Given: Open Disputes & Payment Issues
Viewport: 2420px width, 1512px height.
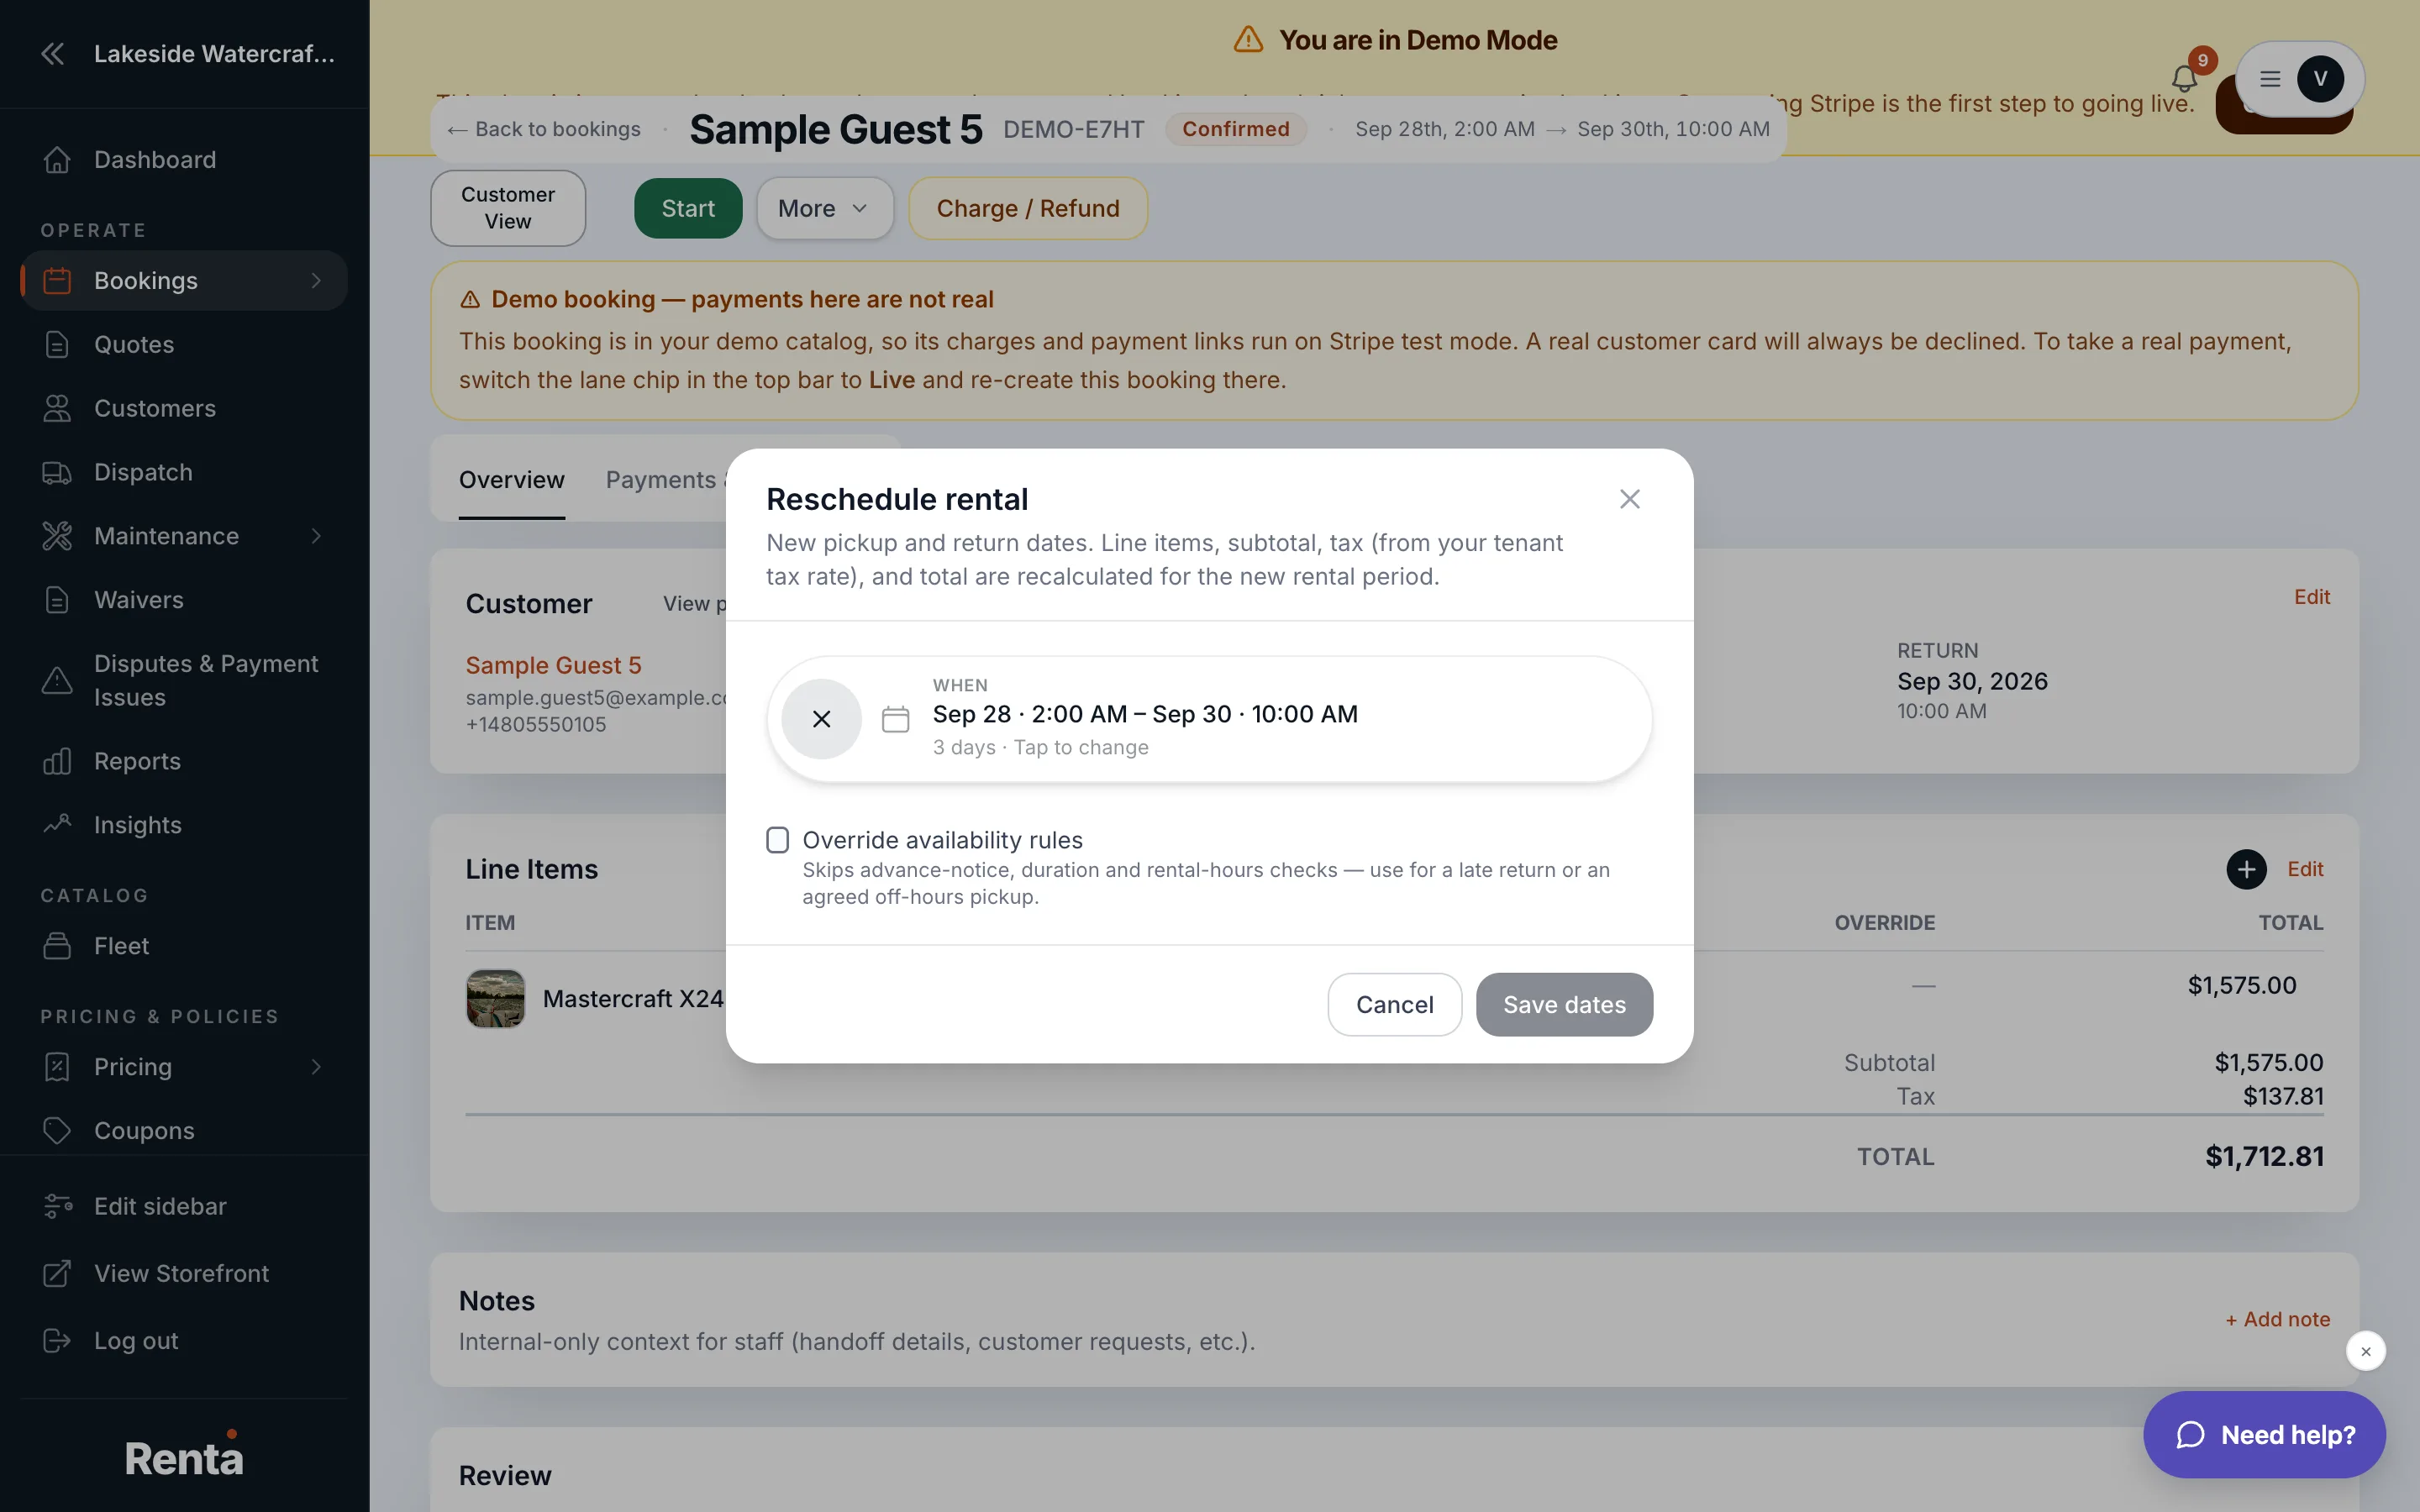Looking at the screenshot, I should 184,680.
